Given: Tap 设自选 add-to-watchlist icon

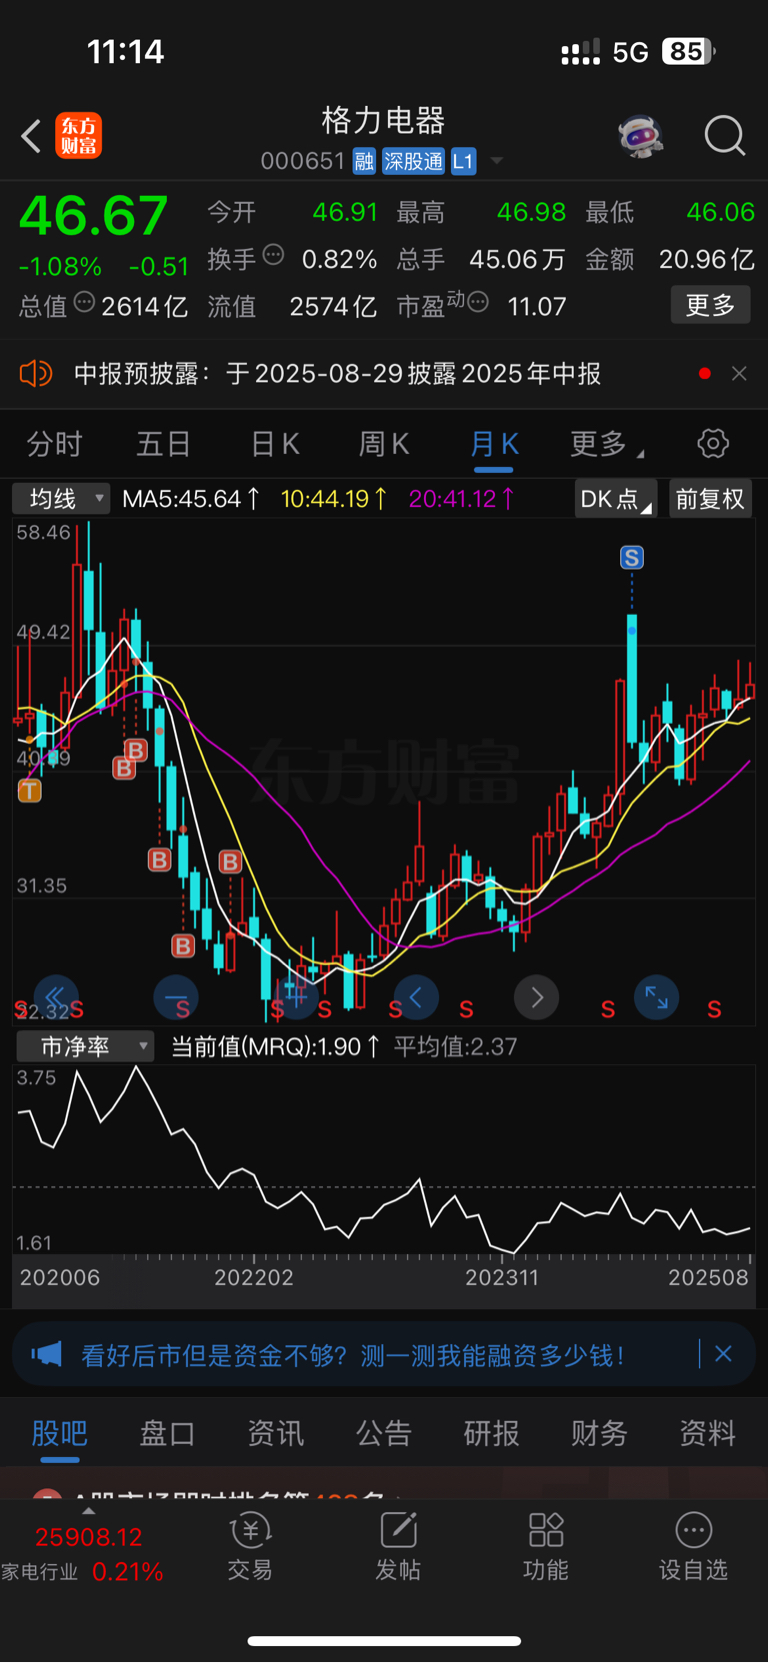Looking at the screenshot, I should [x=693, y=1547].
